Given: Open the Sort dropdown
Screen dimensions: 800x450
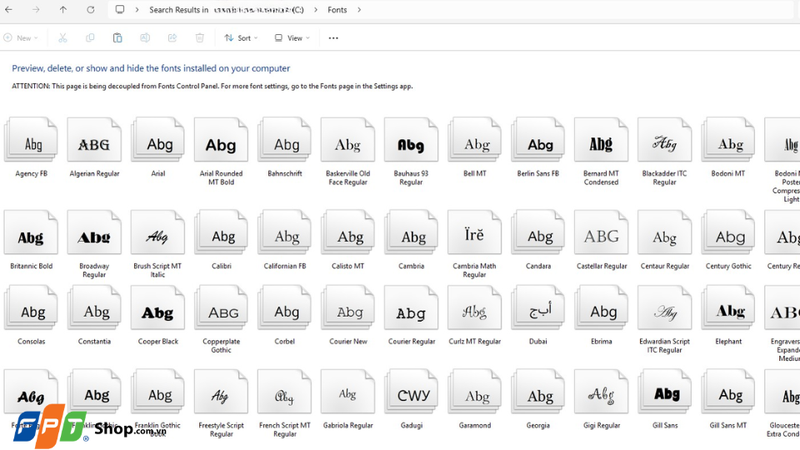Looking at the screenshot, I should [241, 38].
